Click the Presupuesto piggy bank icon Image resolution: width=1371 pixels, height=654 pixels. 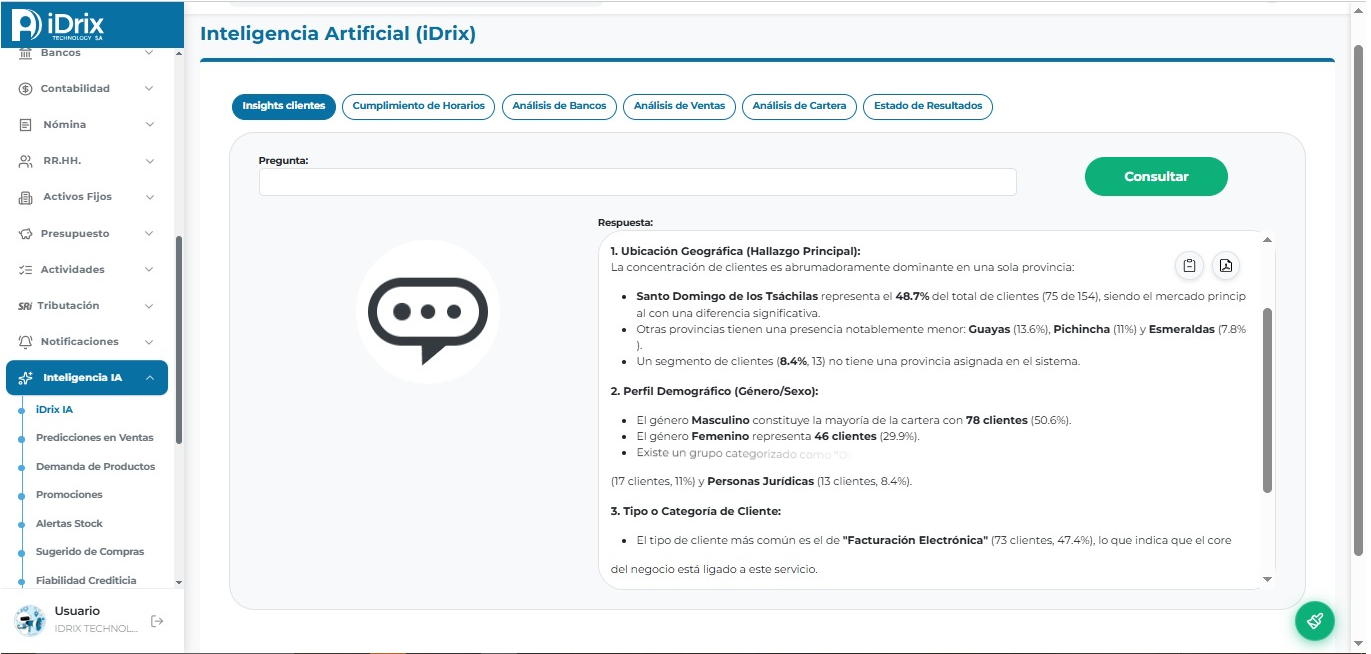click(x=26, y=234)
